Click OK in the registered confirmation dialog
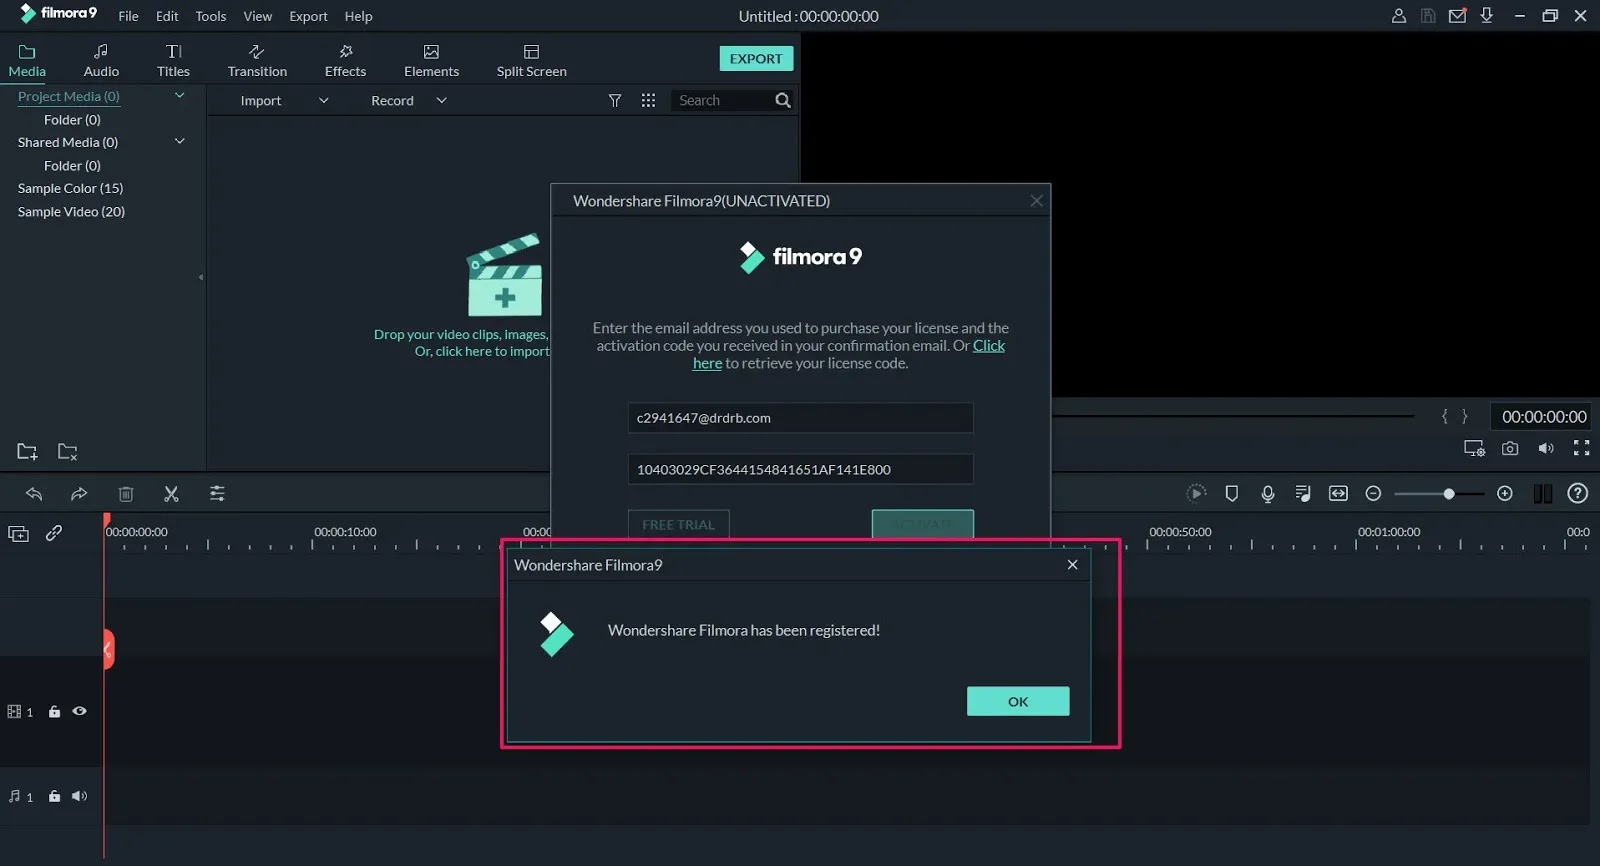 pos(1018,701)
